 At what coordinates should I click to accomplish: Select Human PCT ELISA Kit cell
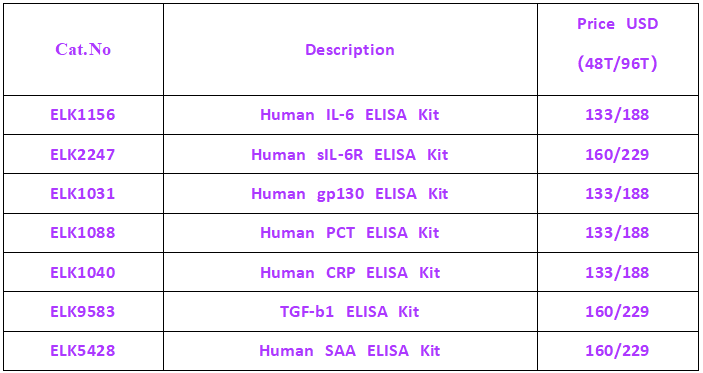tap(350, 233)
